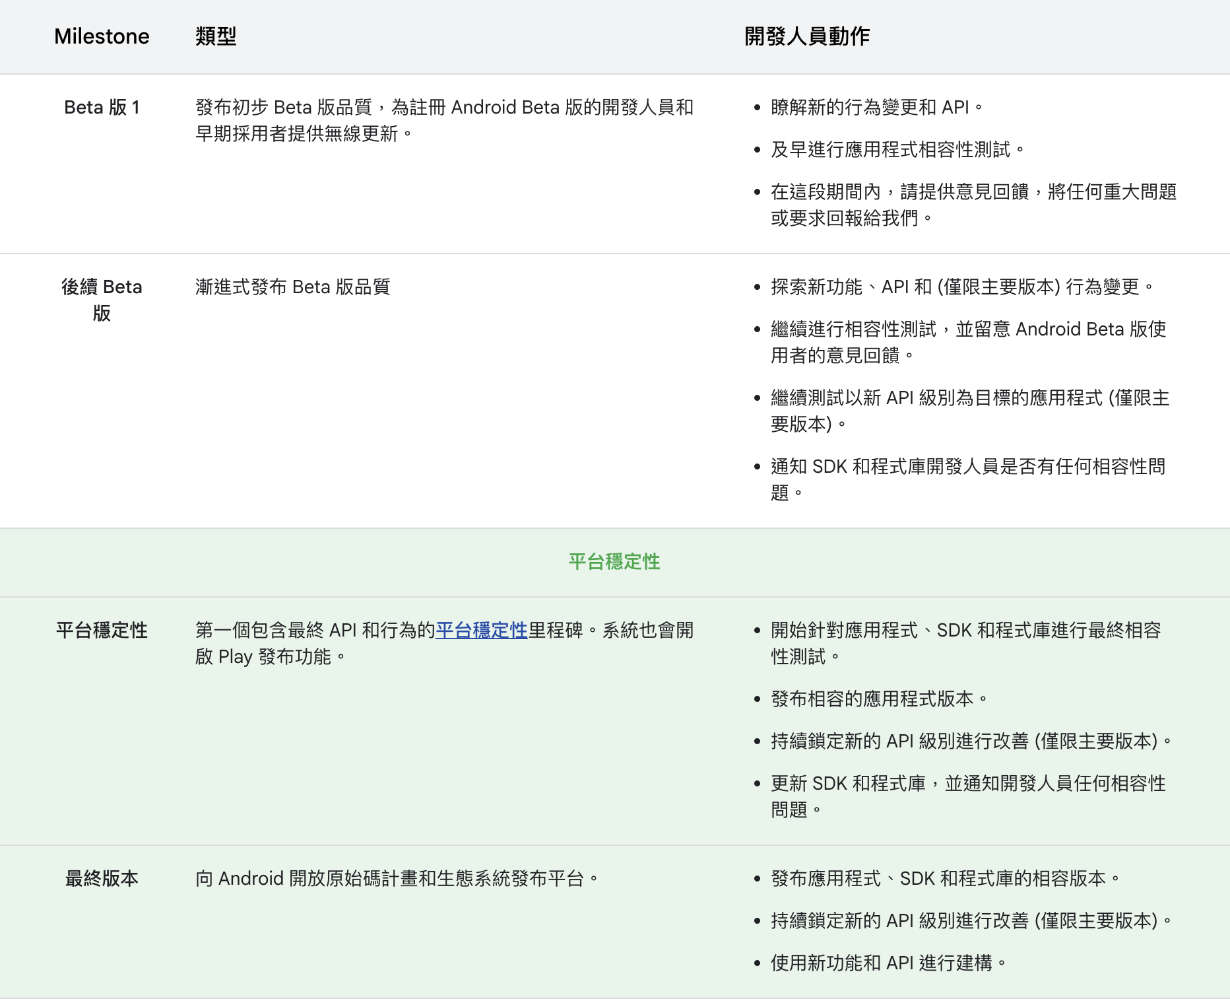
Task: Select the Beta 版 1 row label
Action: [x=101, y=108]
